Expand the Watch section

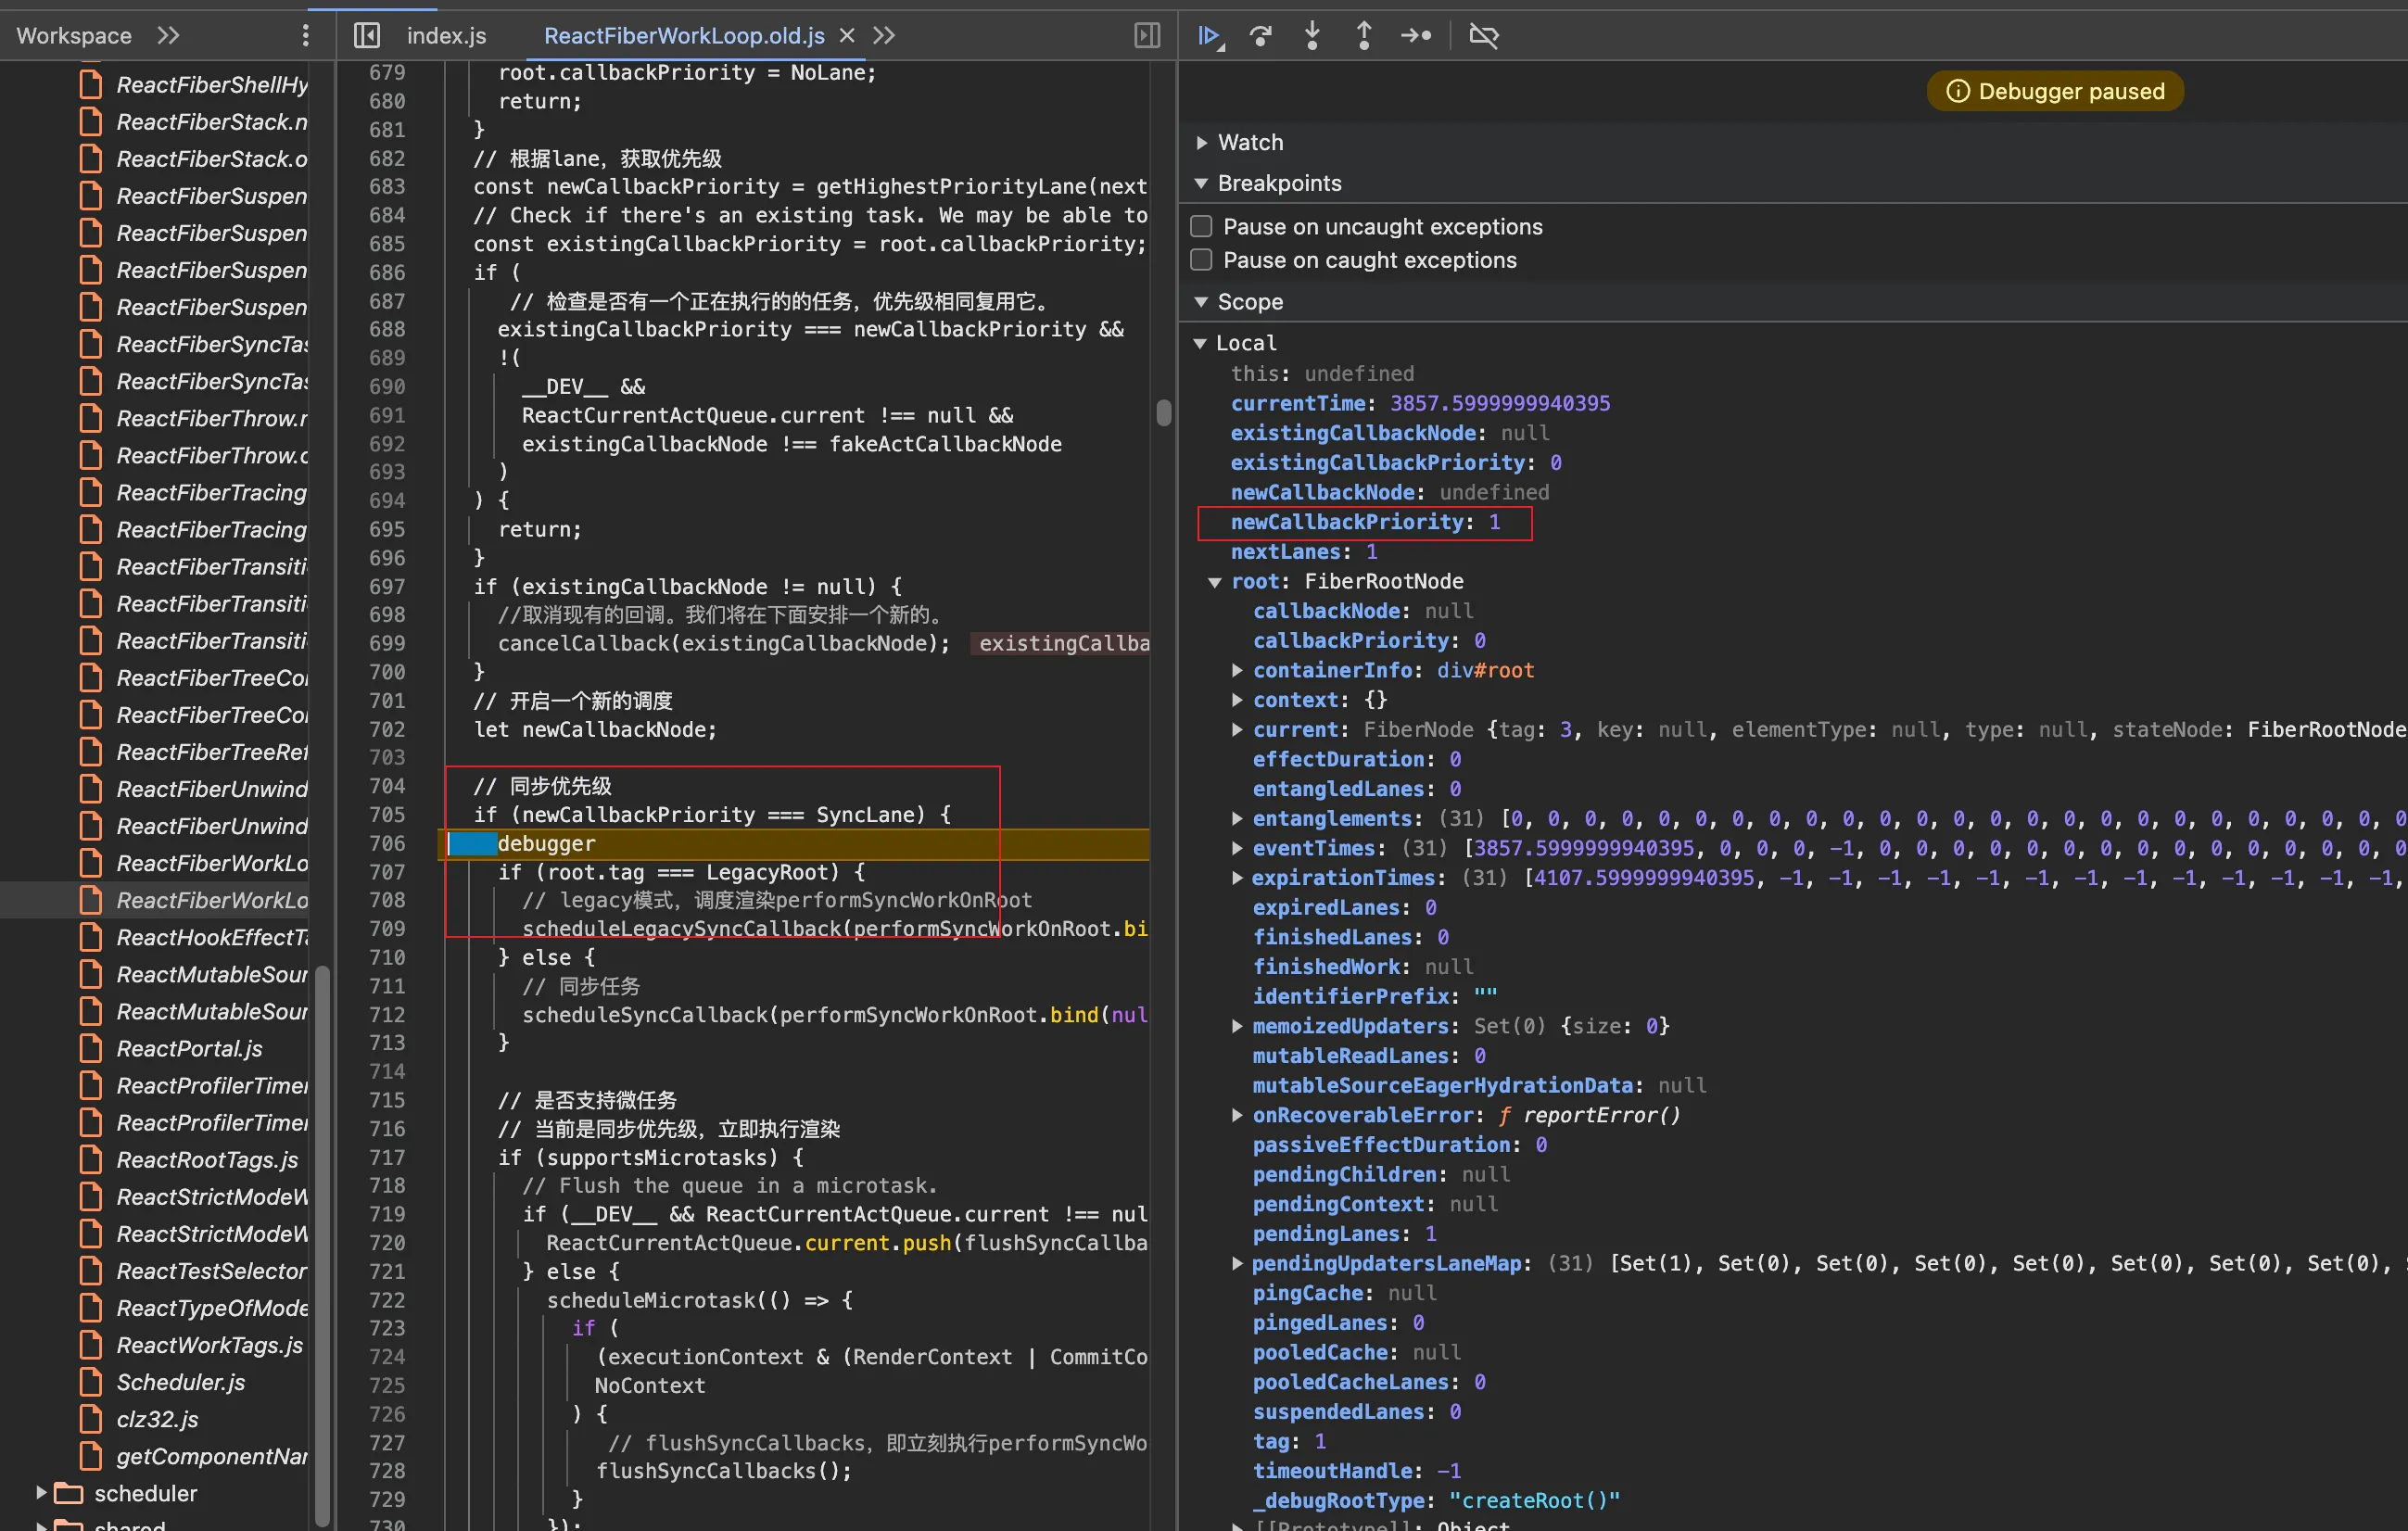click(1202, 143)
